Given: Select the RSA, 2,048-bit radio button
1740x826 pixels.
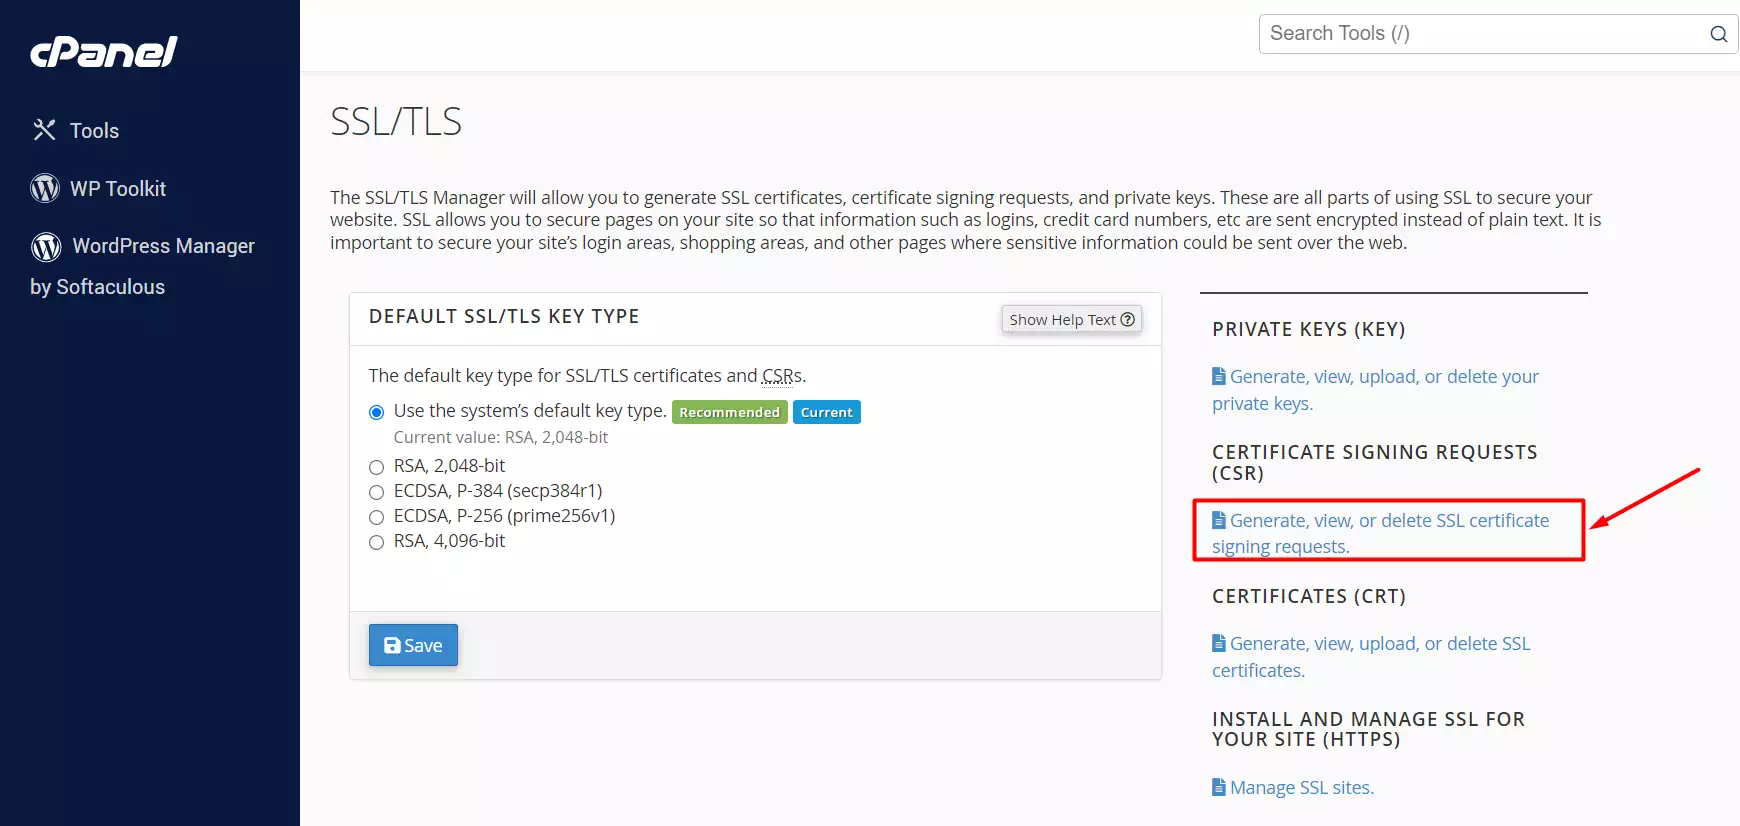Looking at the screenshot, I should (377, 467).
